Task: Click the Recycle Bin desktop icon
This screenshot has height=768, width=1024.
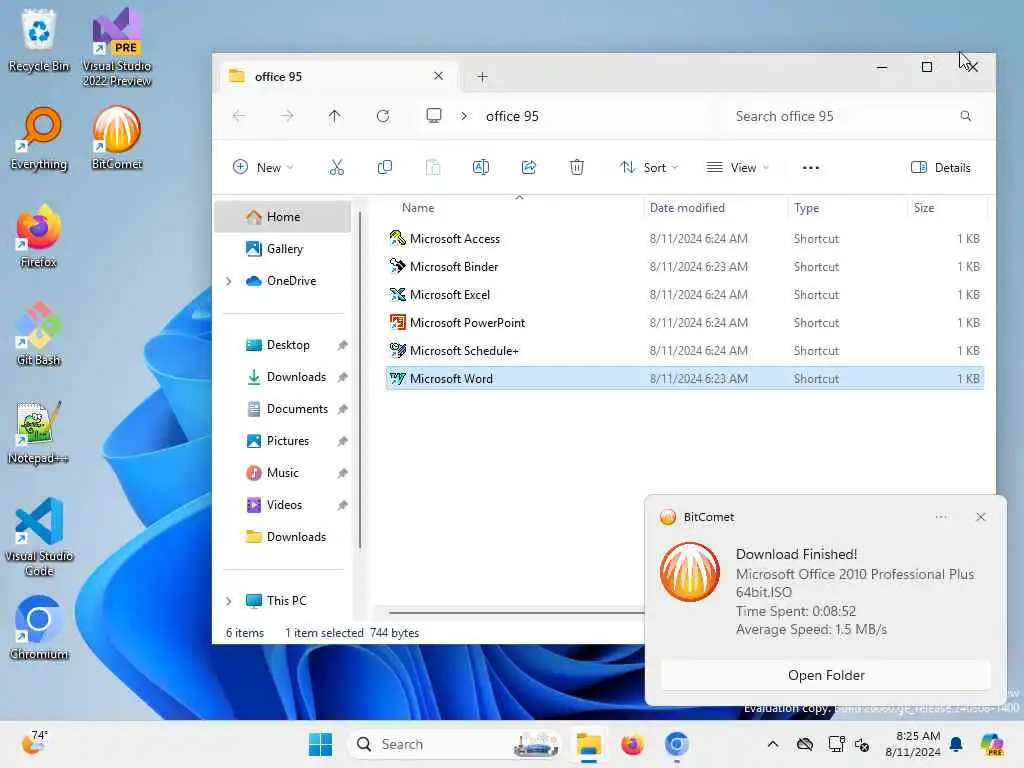Action: pos(39,40)
